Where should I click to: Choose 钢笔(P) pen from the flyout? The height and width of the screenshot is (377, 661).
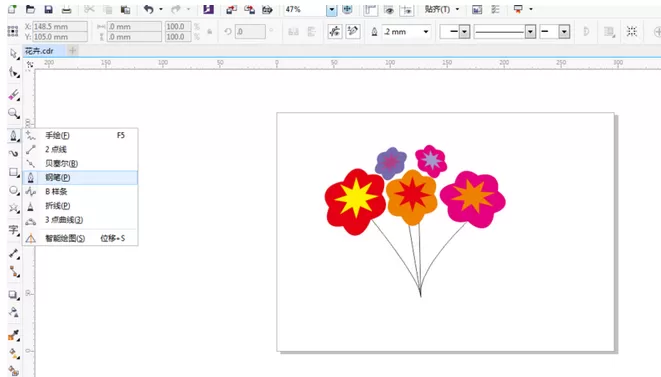(x=80, y=178)
